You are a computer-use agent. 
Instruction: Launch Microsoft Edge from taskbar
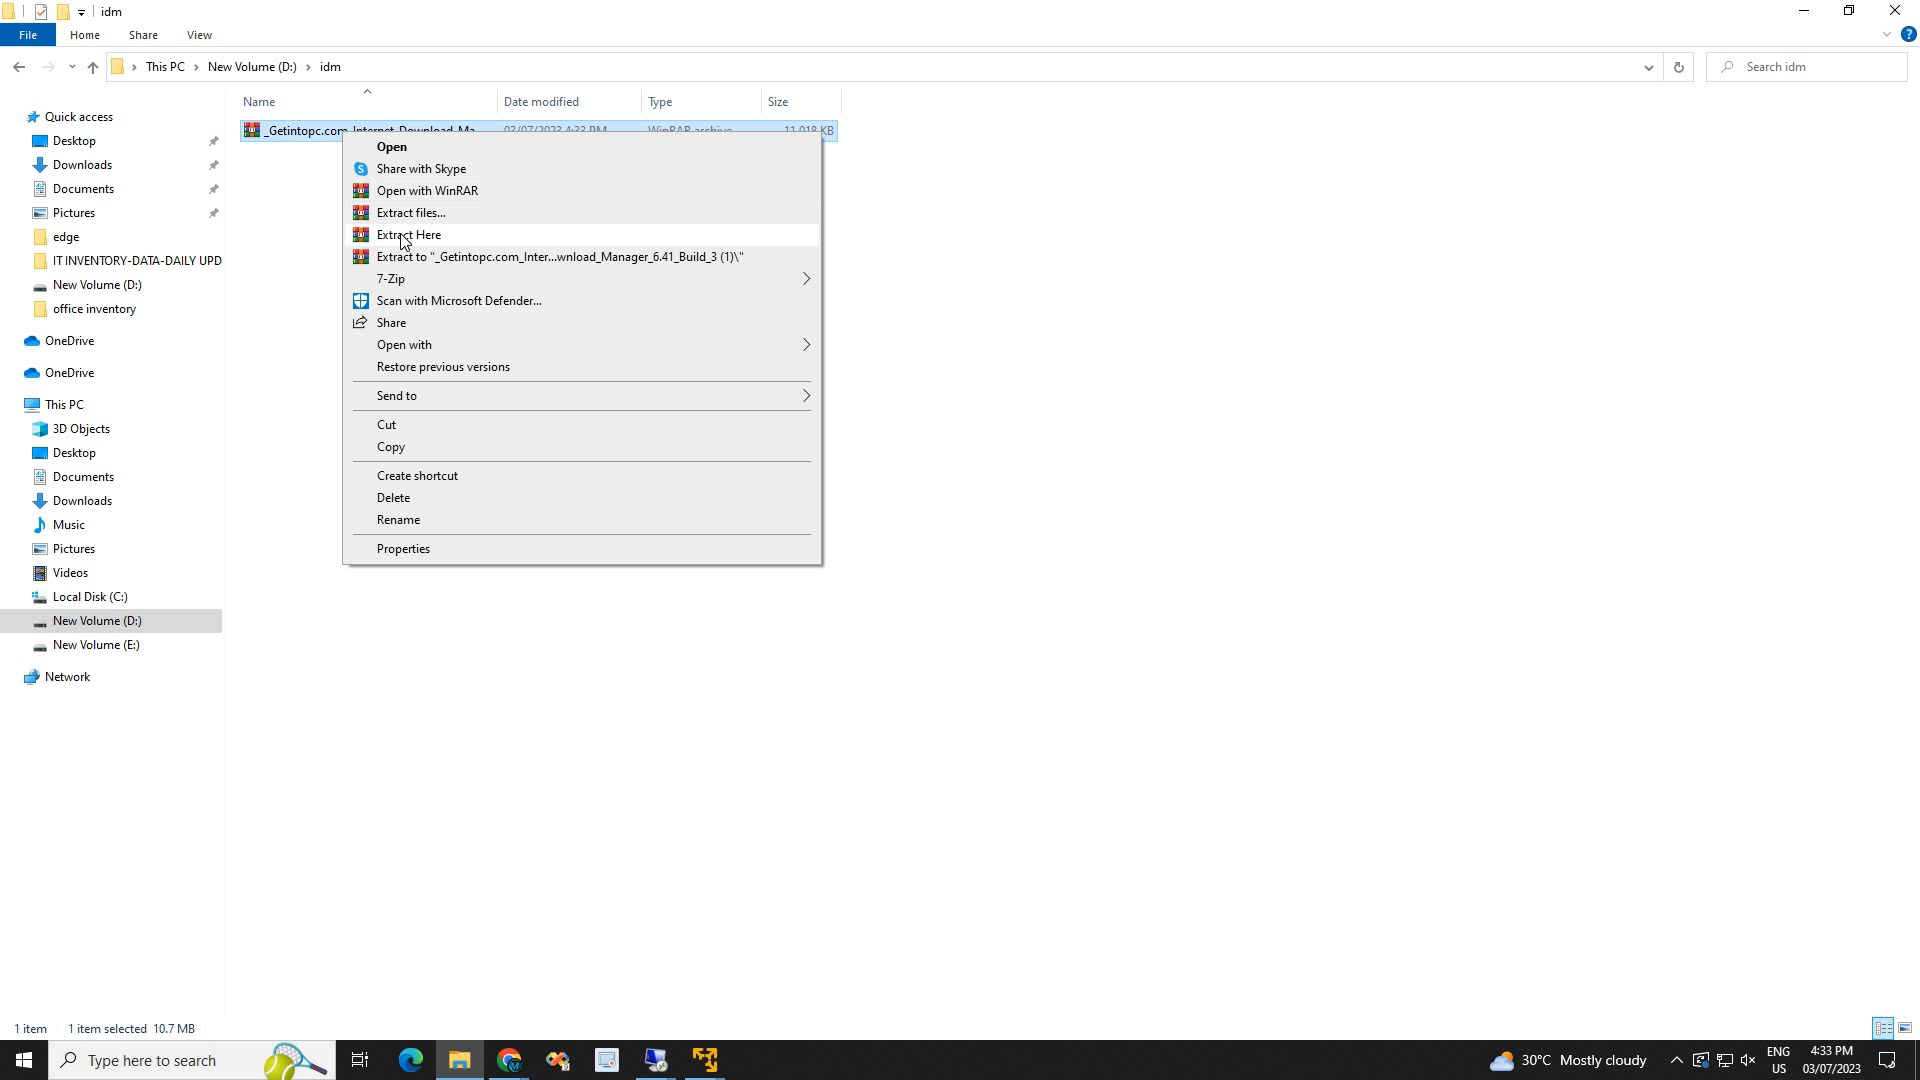411,1060
